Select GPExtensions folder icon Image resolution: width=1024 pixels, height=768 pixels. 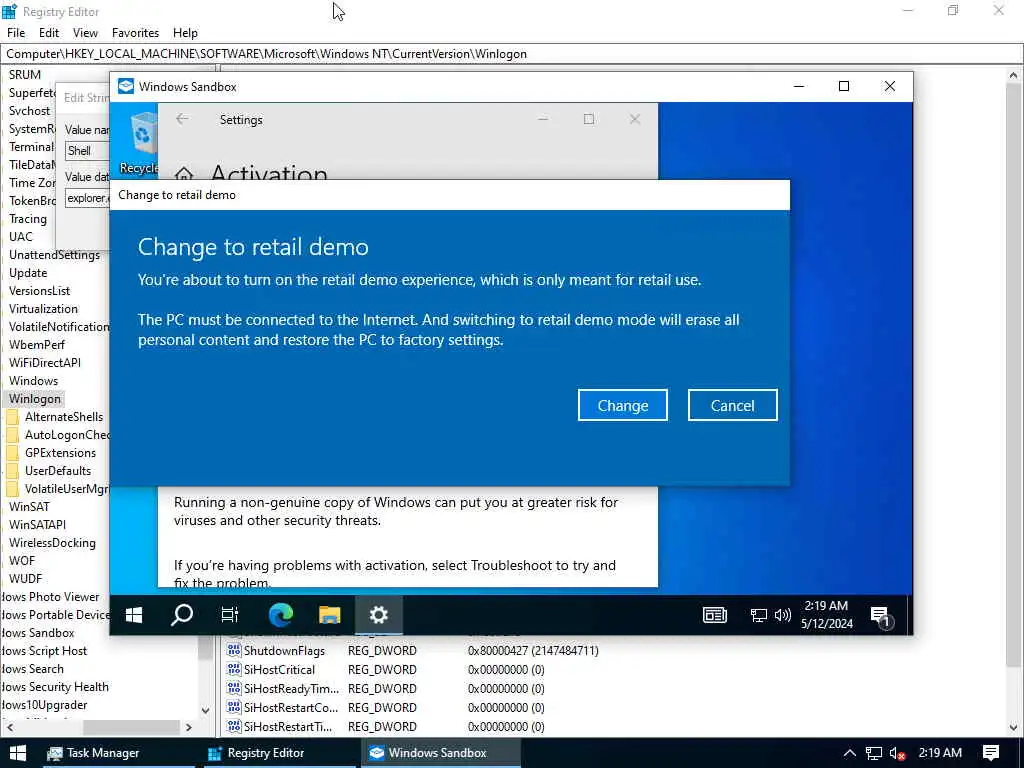click(x=12, y=453)
